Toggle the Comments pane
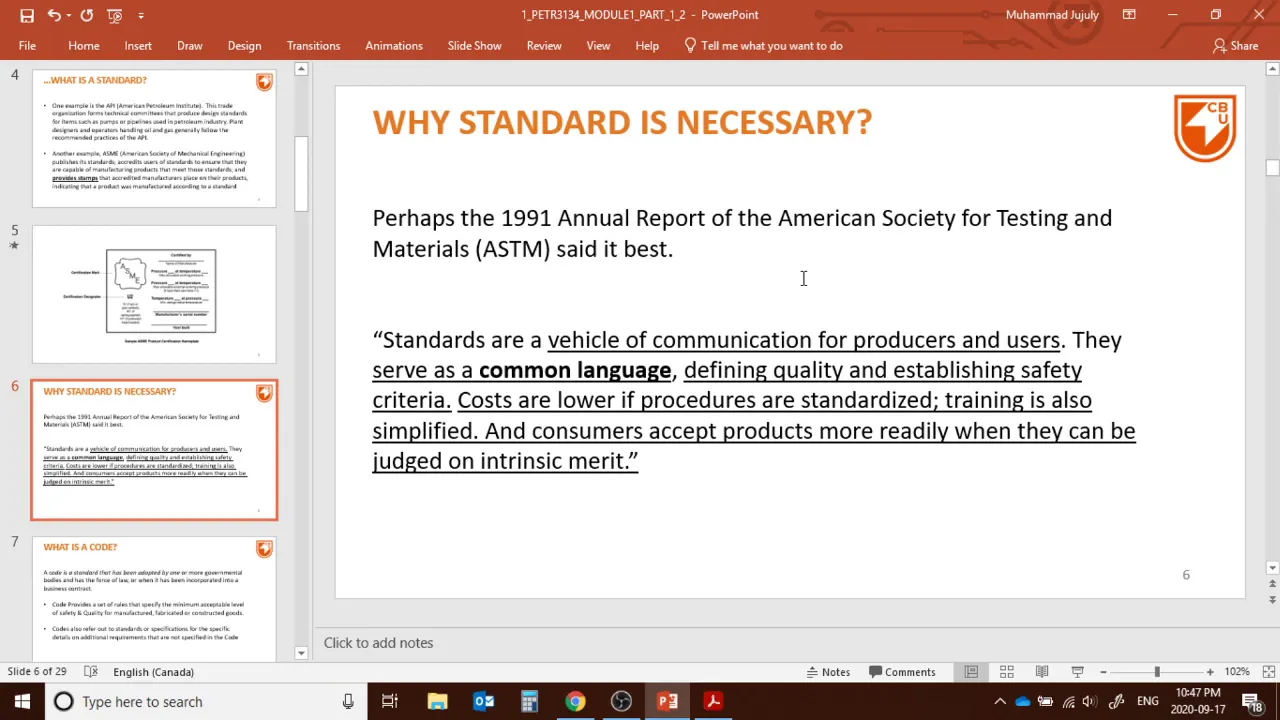Screen dimensions: 1280x720 pos(902,672)
